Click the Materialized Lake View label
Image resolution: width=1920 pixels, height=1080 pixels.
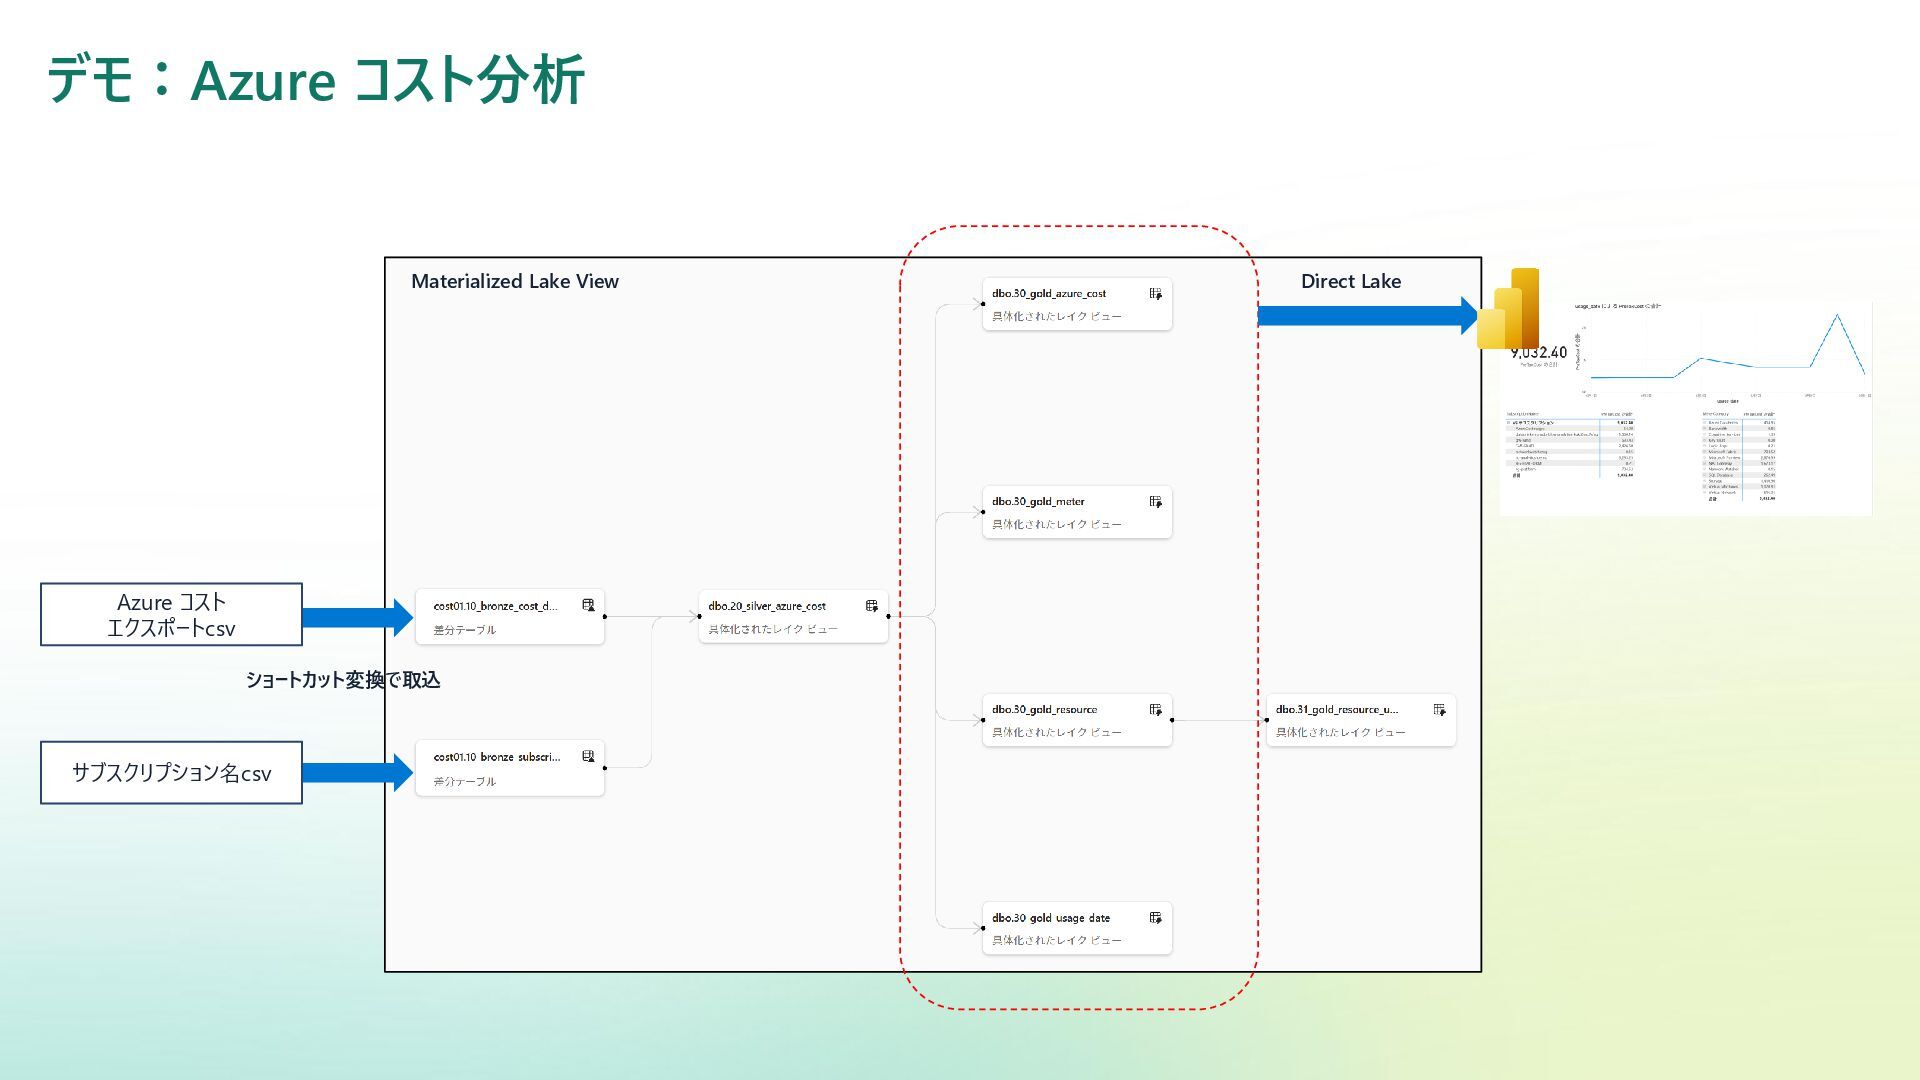(515, 281)
